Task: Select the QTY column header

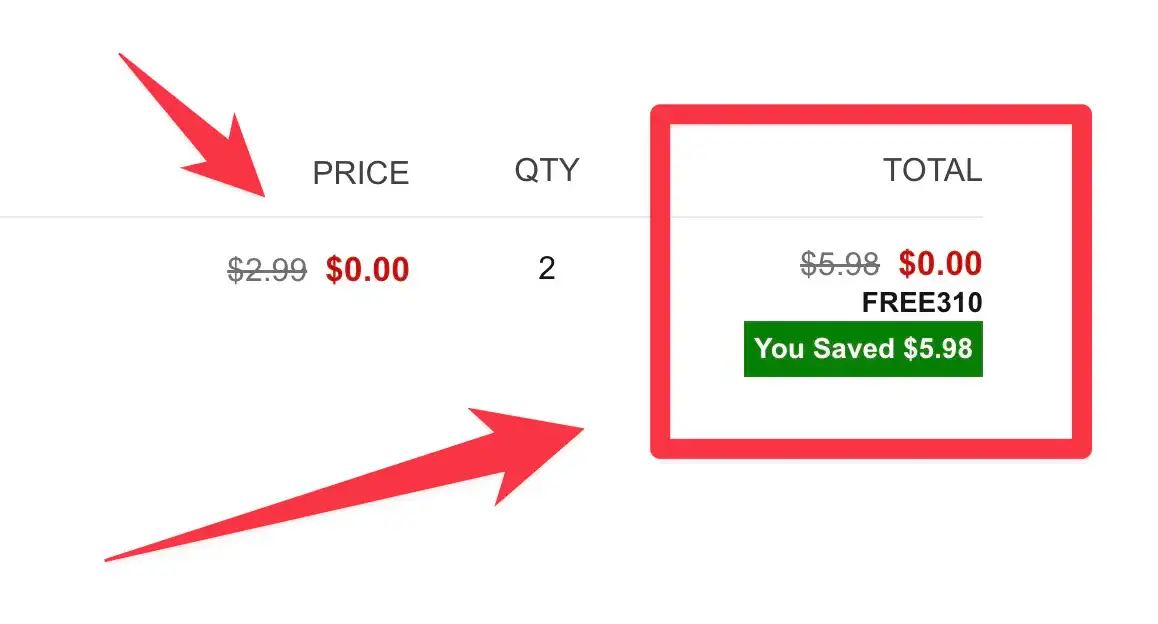Action: [547, 171]
